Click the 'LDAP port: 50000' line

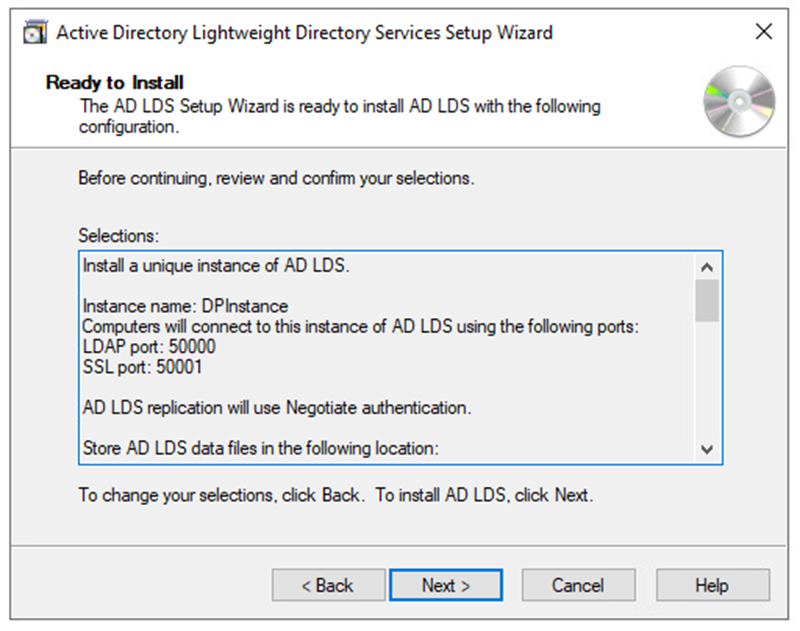[149, 346]
